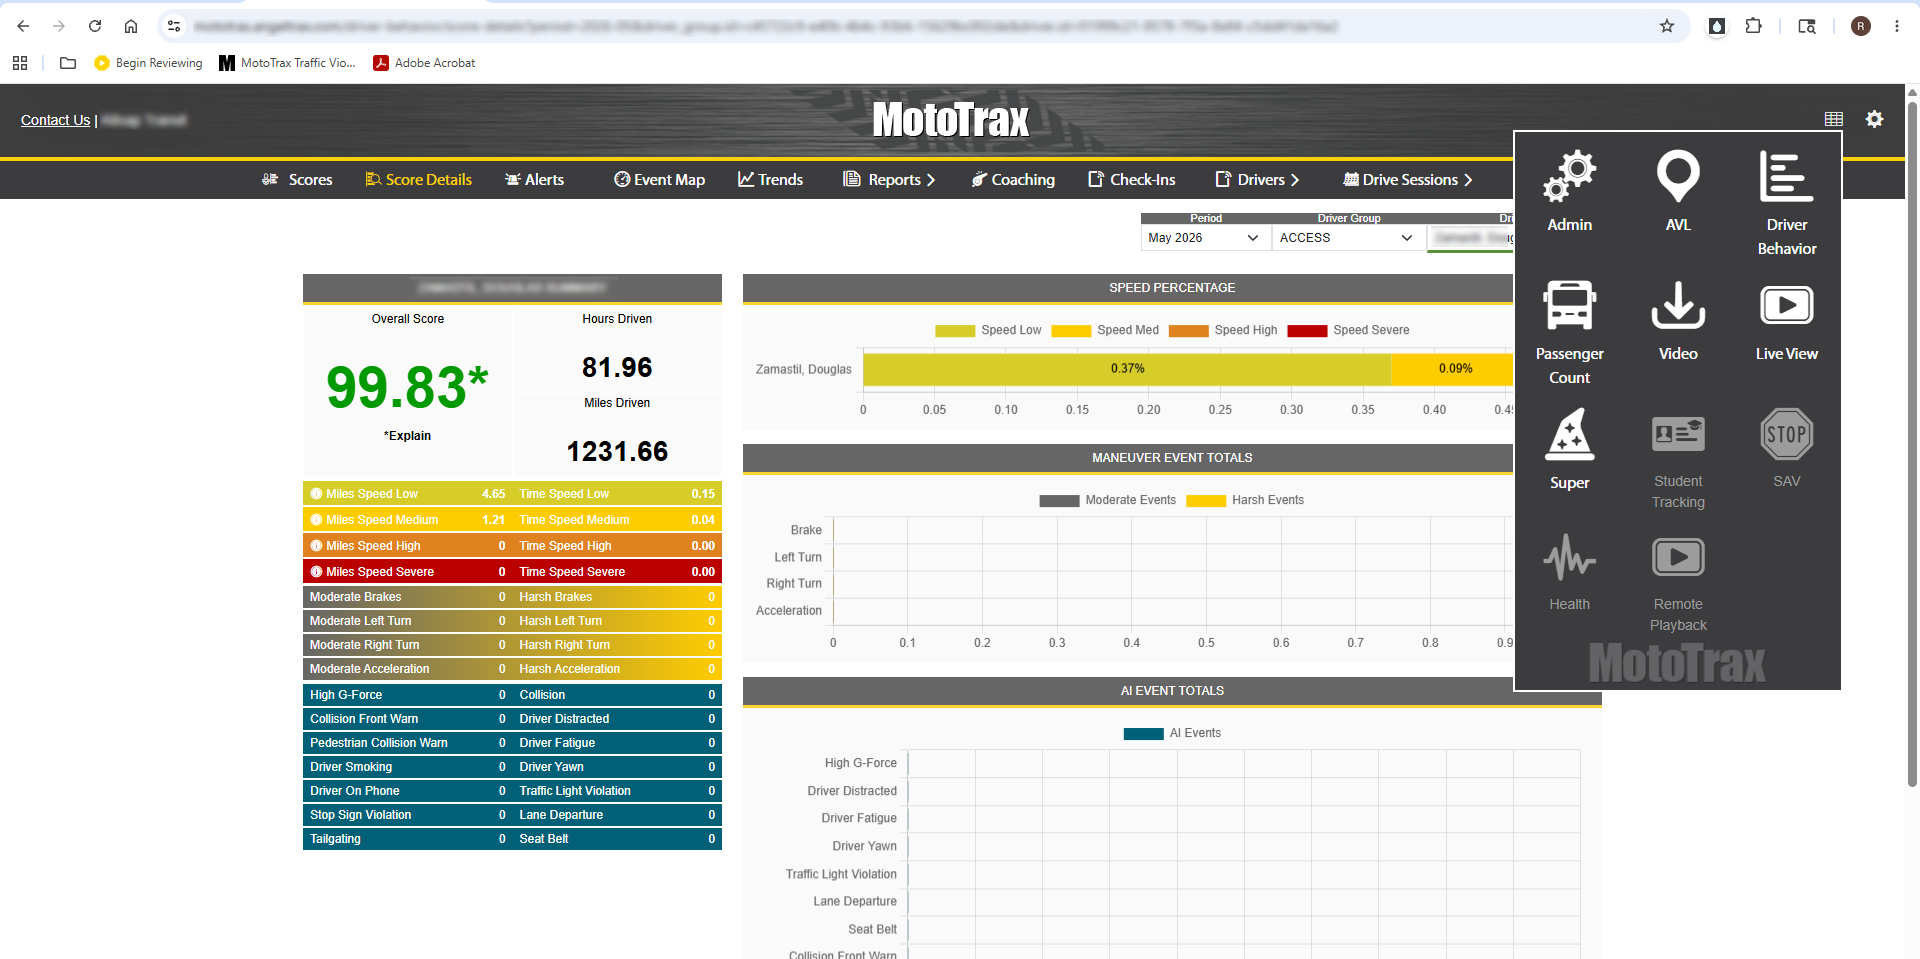Screen dimensions: 1920x959
Task: Click the *Explain link under overall score
Action: point(407,436)
